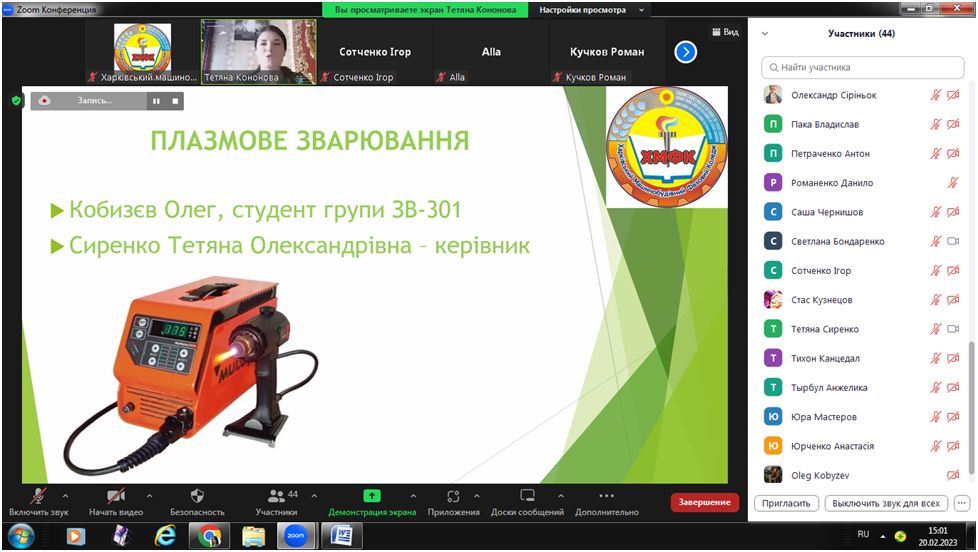Unmute via the Включить звук microphone icon

(38, 496)
